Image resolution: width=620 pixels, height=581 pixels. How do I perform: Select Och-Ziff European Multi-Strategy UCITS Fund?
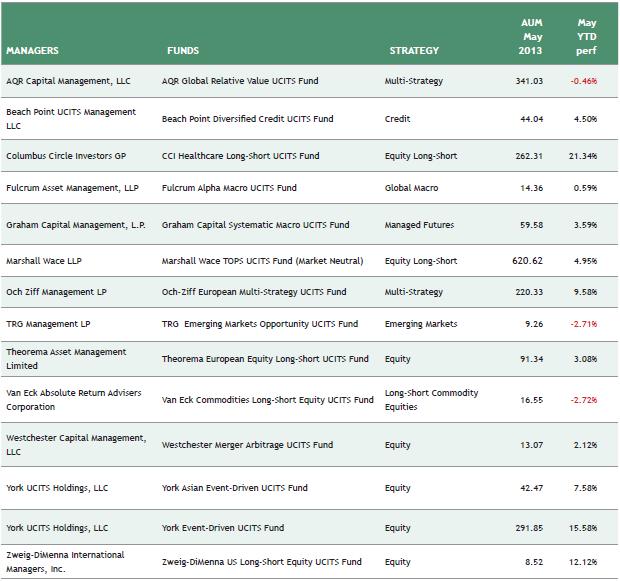click(254, 292)
